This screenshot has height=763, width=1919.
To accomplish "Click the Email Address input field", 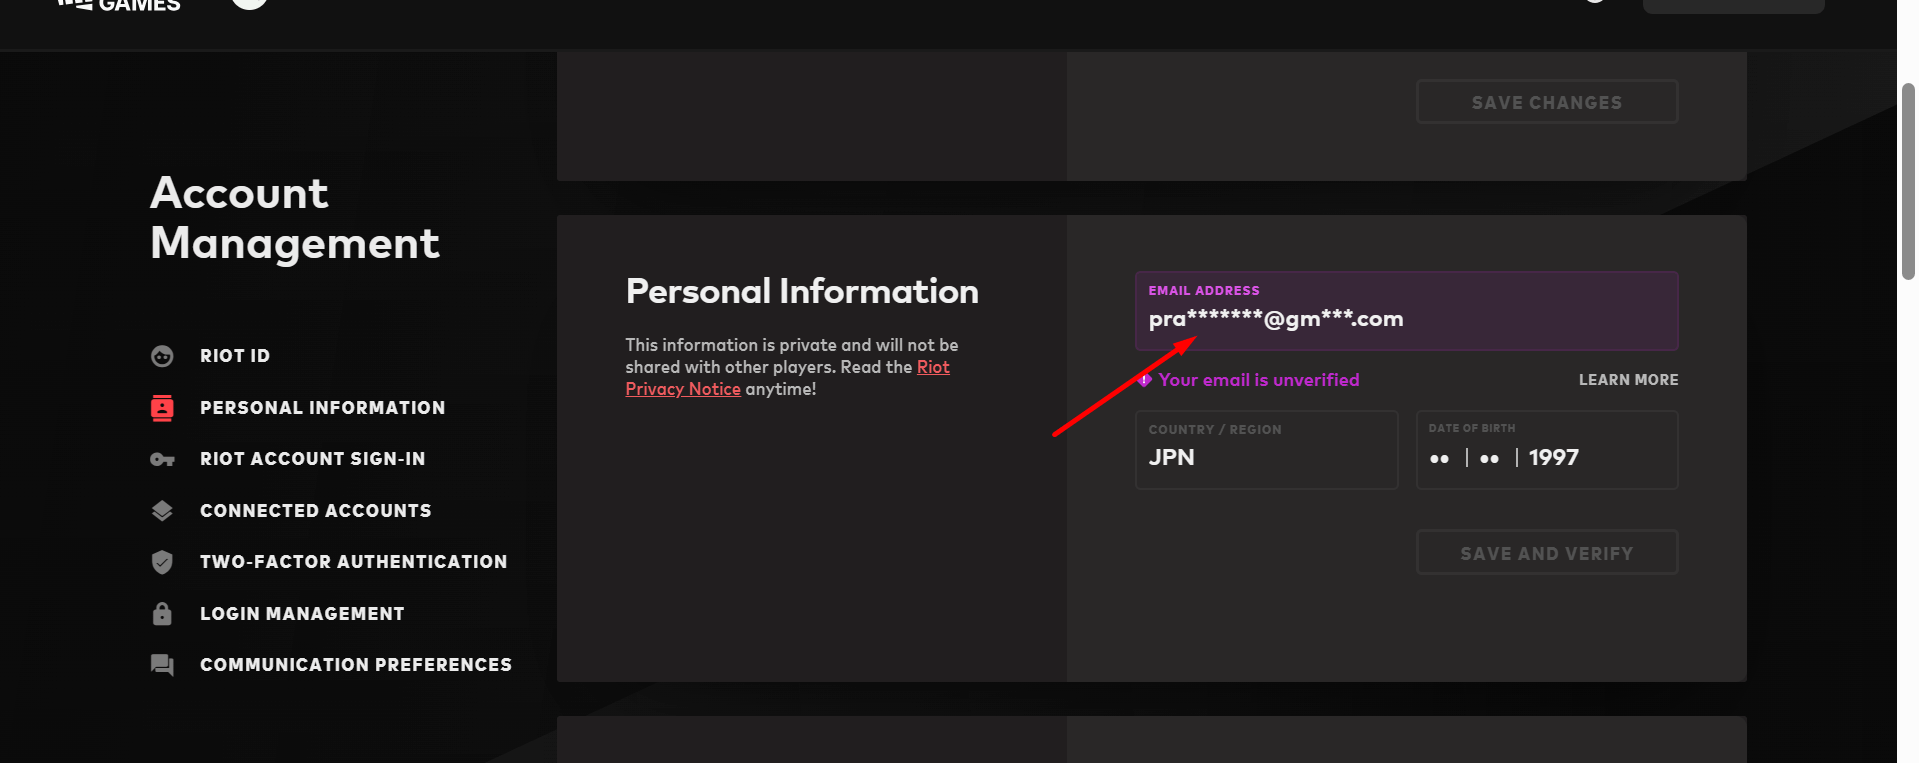I will click(x=1406, y=318).
